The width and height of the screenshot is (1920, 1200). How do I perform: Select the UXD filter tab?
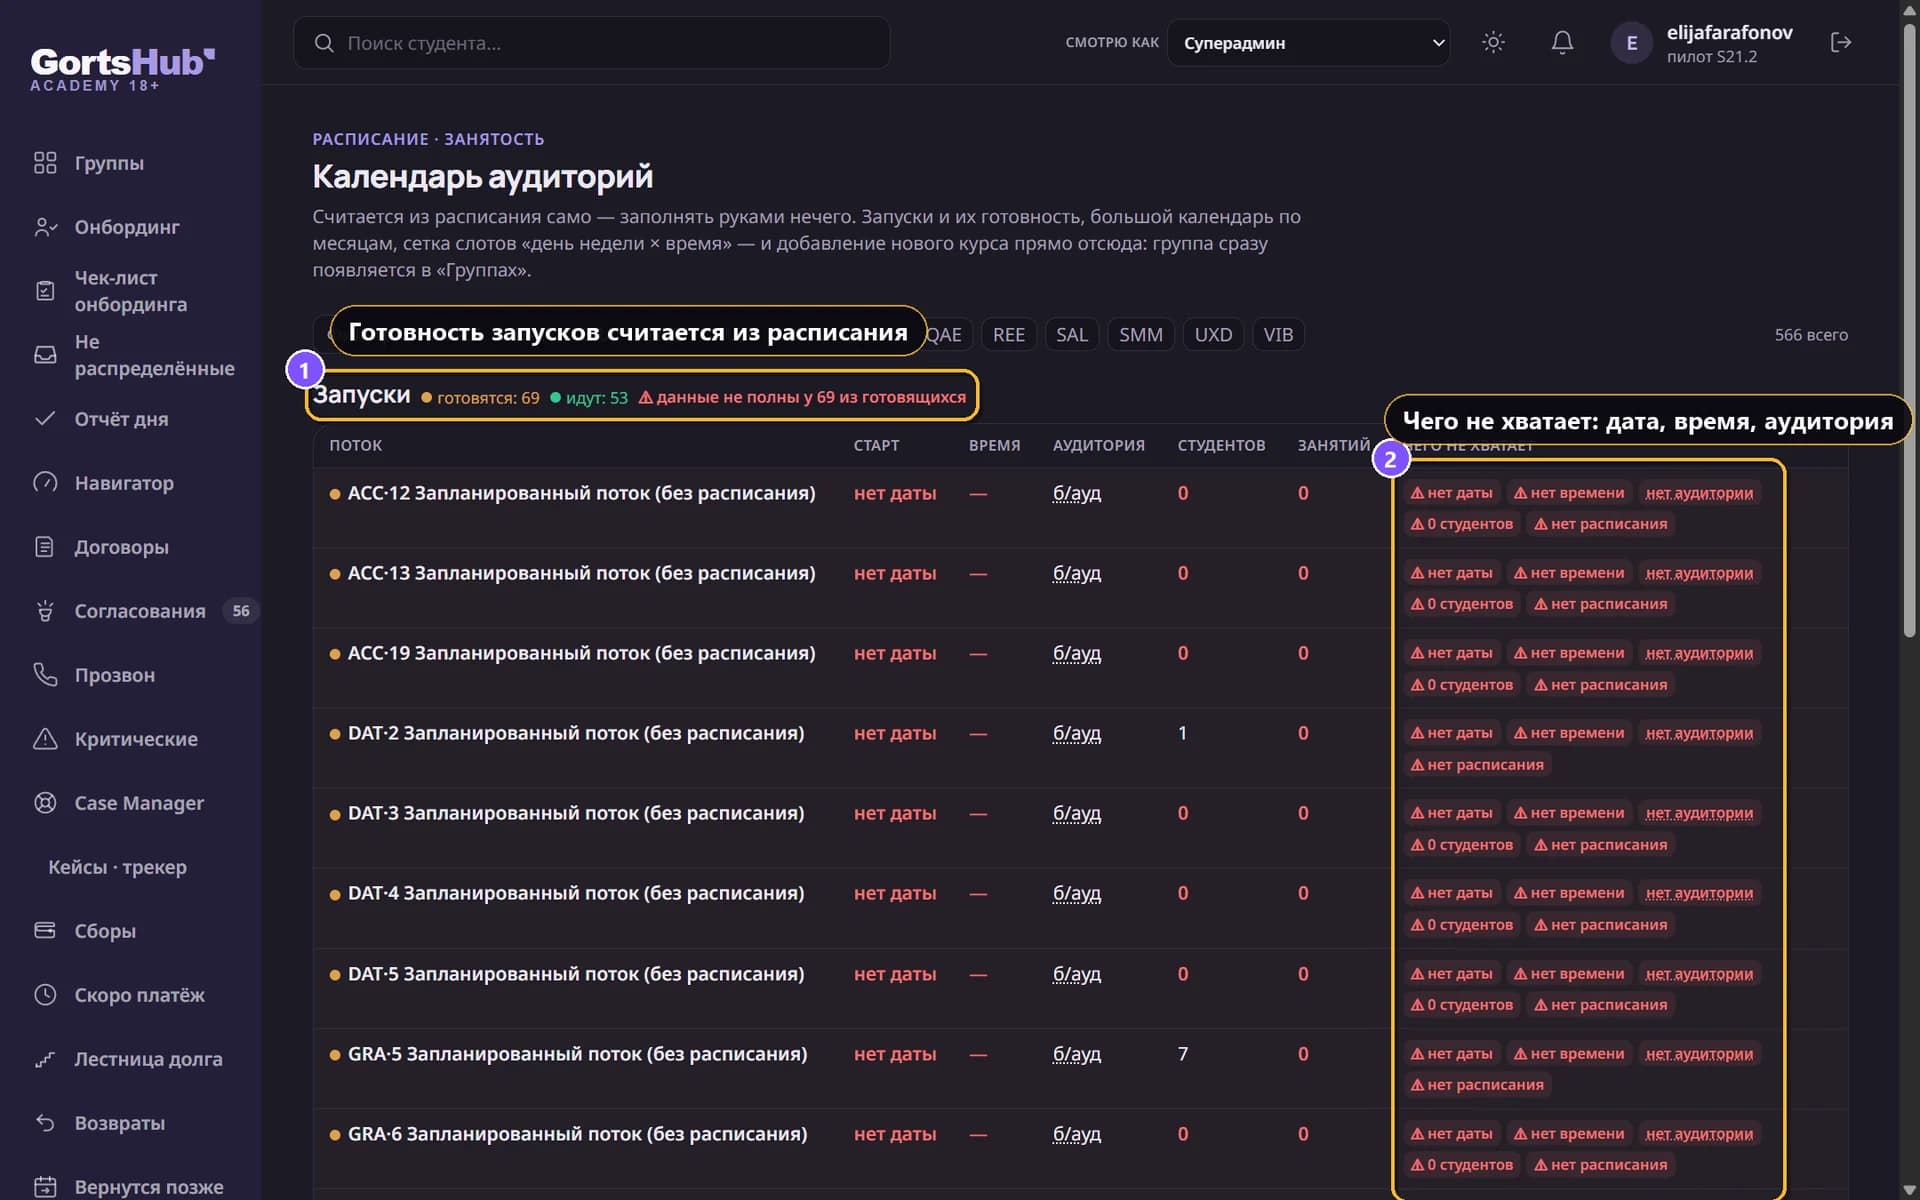click(1213, 335)
